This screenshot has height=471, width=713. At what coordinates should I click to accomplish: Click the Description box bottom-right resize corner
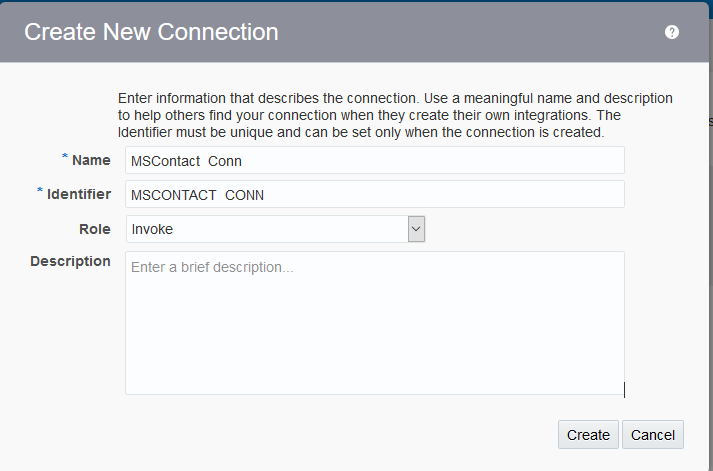621,391
